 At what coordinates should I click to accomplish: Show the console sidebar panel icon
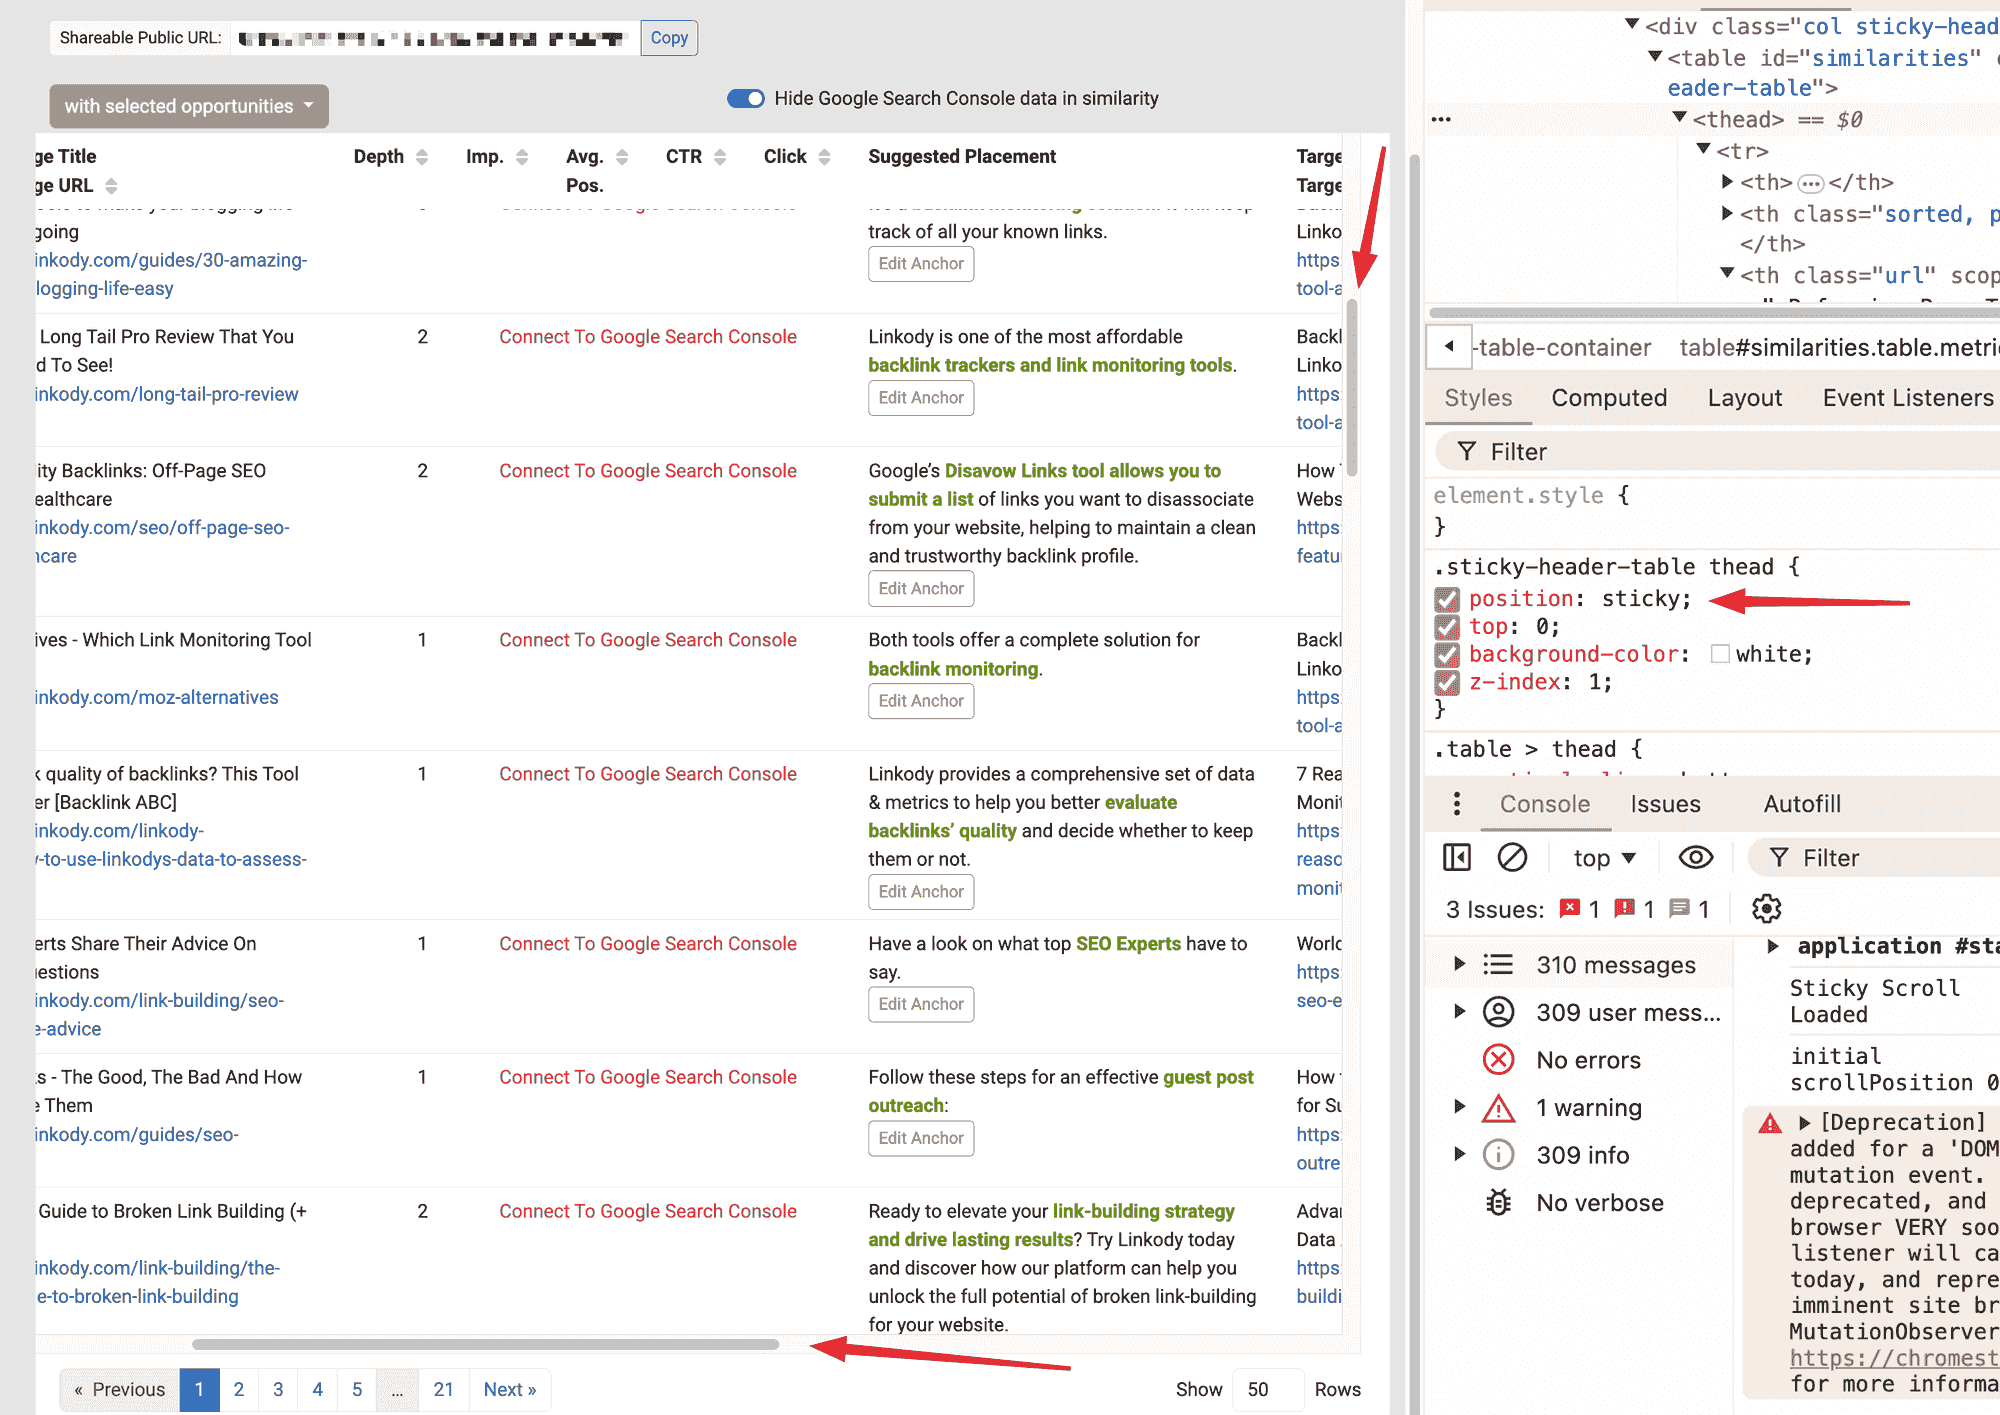point(1457,857)
